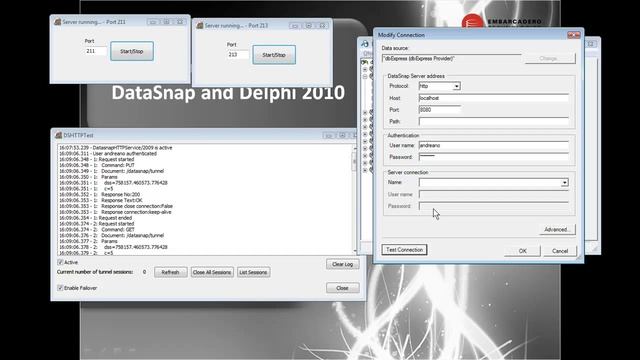Image resolution: width=640 pixels, height=360 pixels.
Task: Focus the DataSnap Port field showing 8080
Action: pos(440,110)
